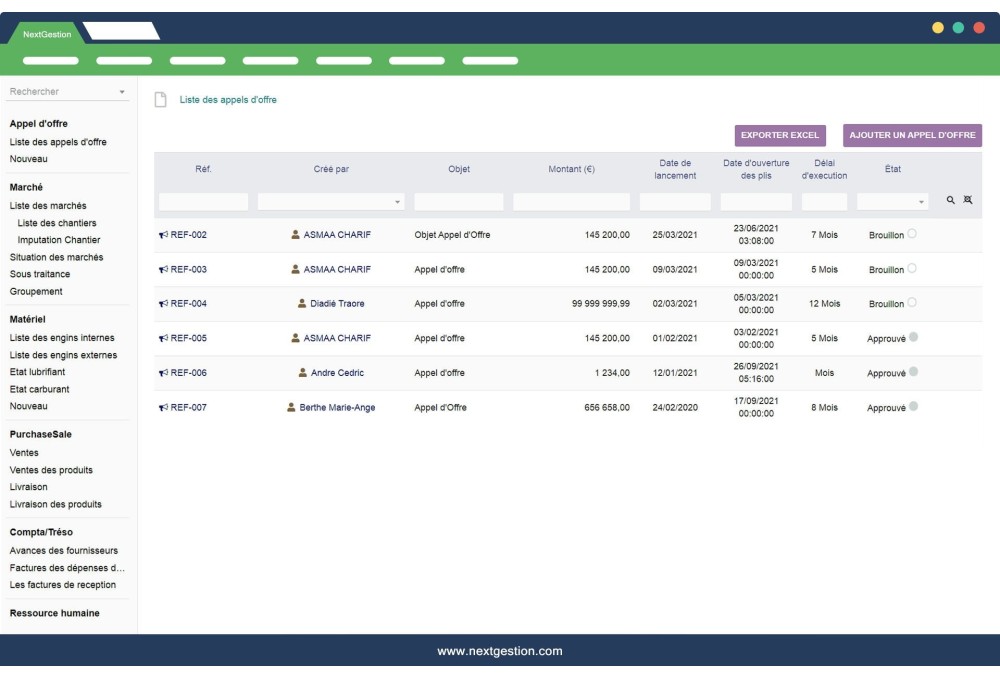Click the document icon next to page title
The height and width of the screenshot is (679, 1000).
pyautogui.click(x=158, y=101)
